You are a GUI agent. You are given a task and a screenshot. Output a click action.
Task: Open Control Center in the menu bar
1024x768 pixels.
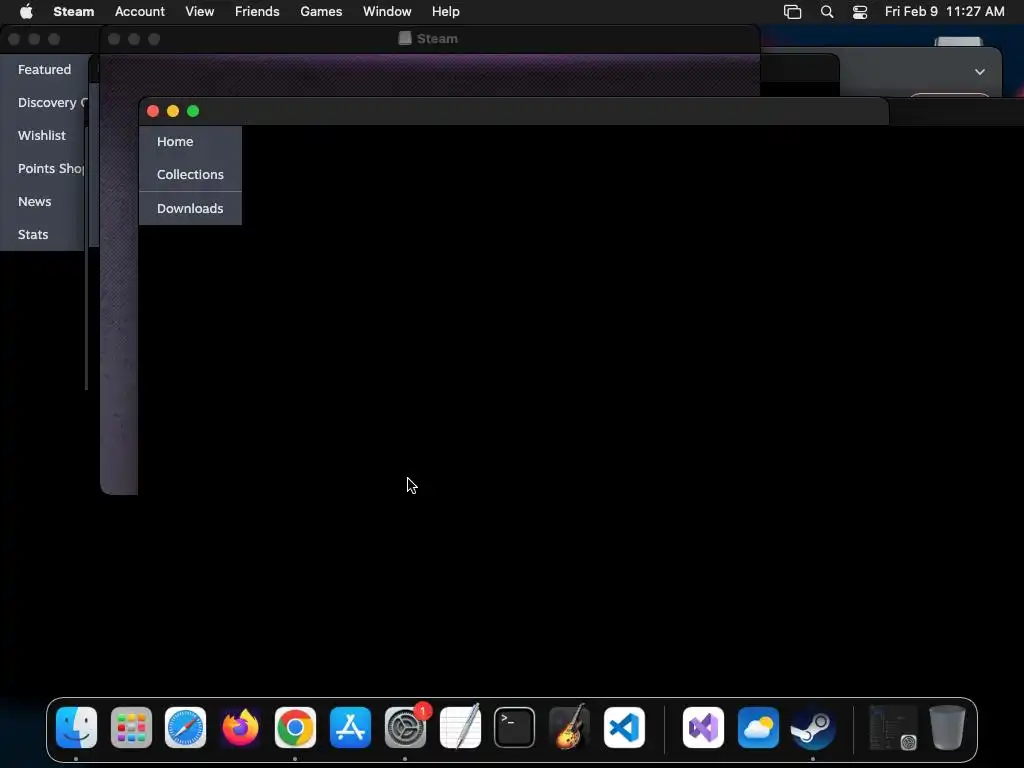pos(860,12)
